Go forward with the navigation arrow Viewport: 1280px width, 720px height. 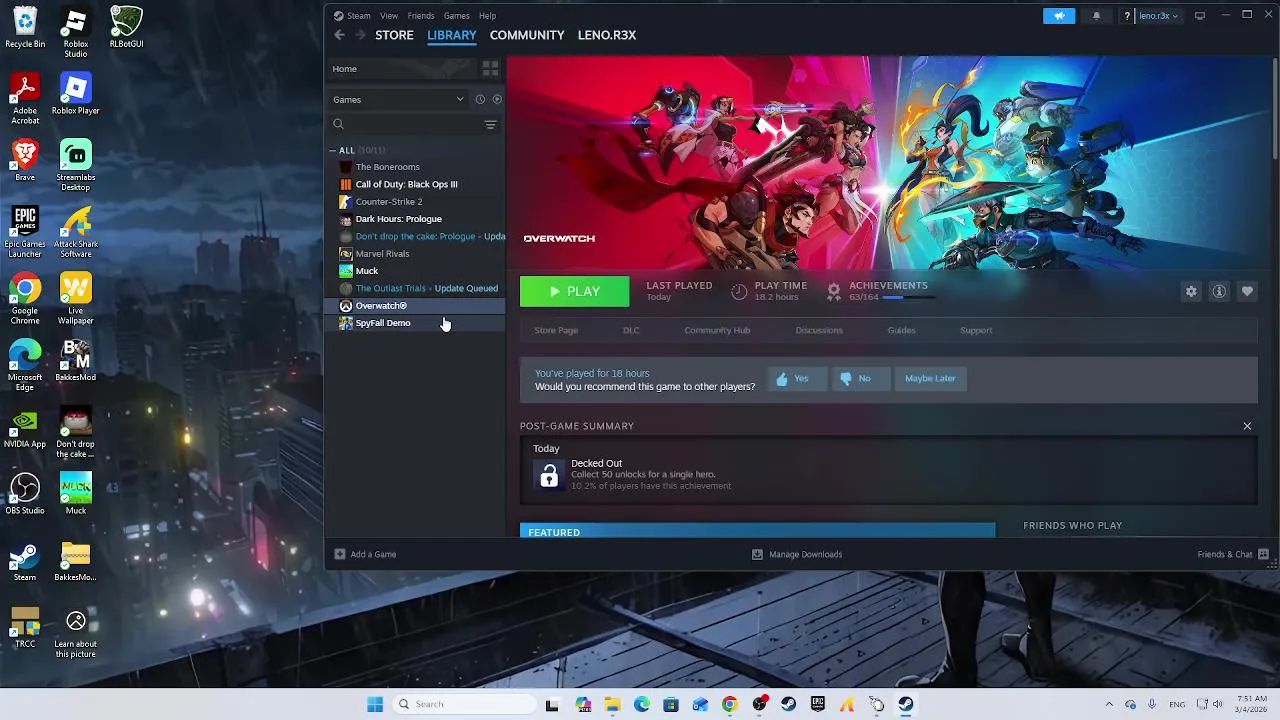[x=360, y=35]
